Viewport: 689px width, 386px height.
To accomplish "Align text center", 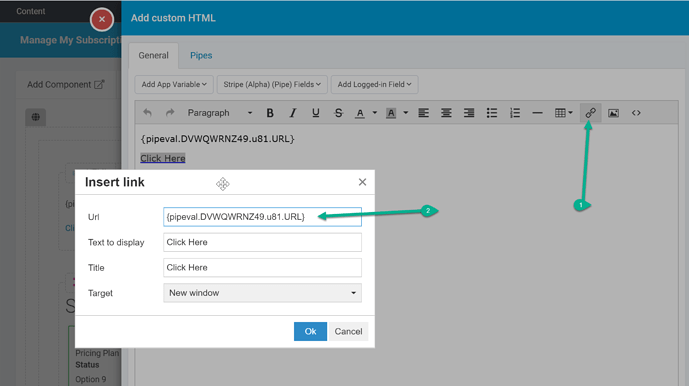I will [446, 113].
